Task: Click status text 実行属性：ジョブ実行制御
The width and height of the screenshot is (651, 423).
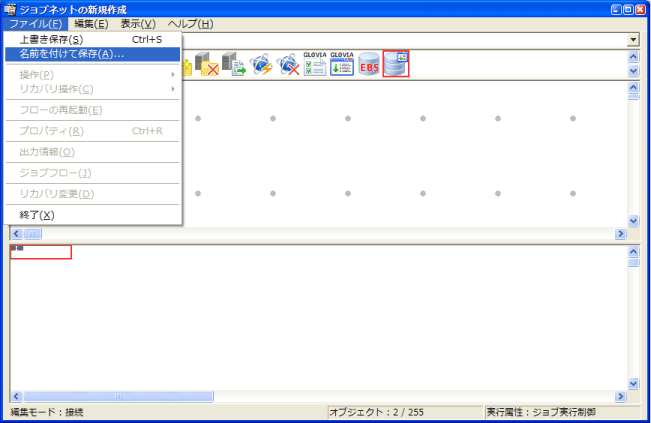Action: pyautogui.click(x=541, y=412)
